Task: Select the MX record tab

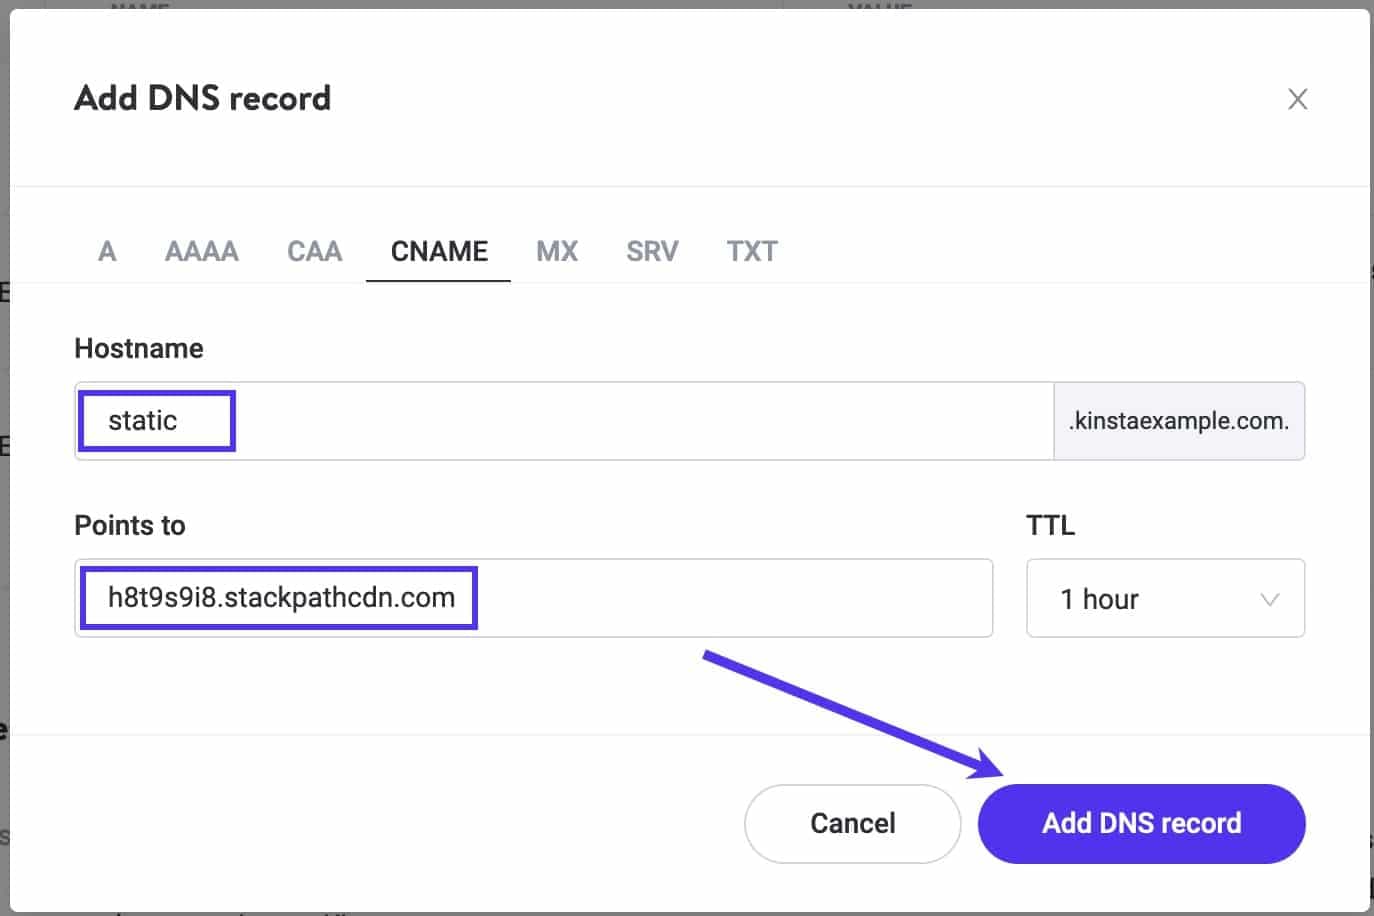Action: tap(556, 251)
